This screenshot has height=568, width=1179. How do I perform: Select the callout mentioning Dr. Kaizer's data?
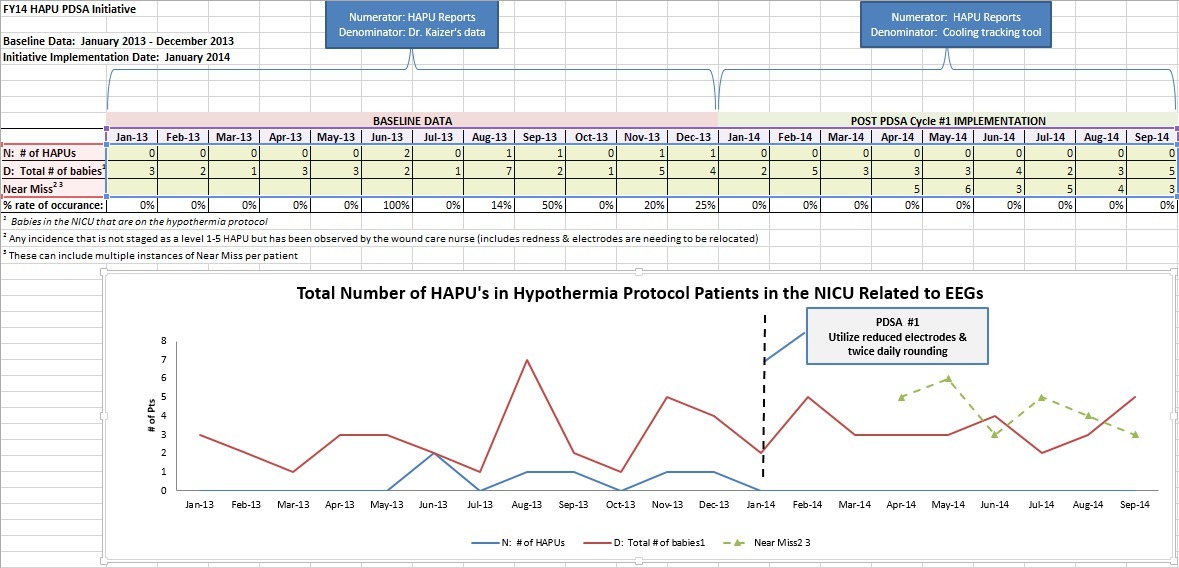coord(412,27)
